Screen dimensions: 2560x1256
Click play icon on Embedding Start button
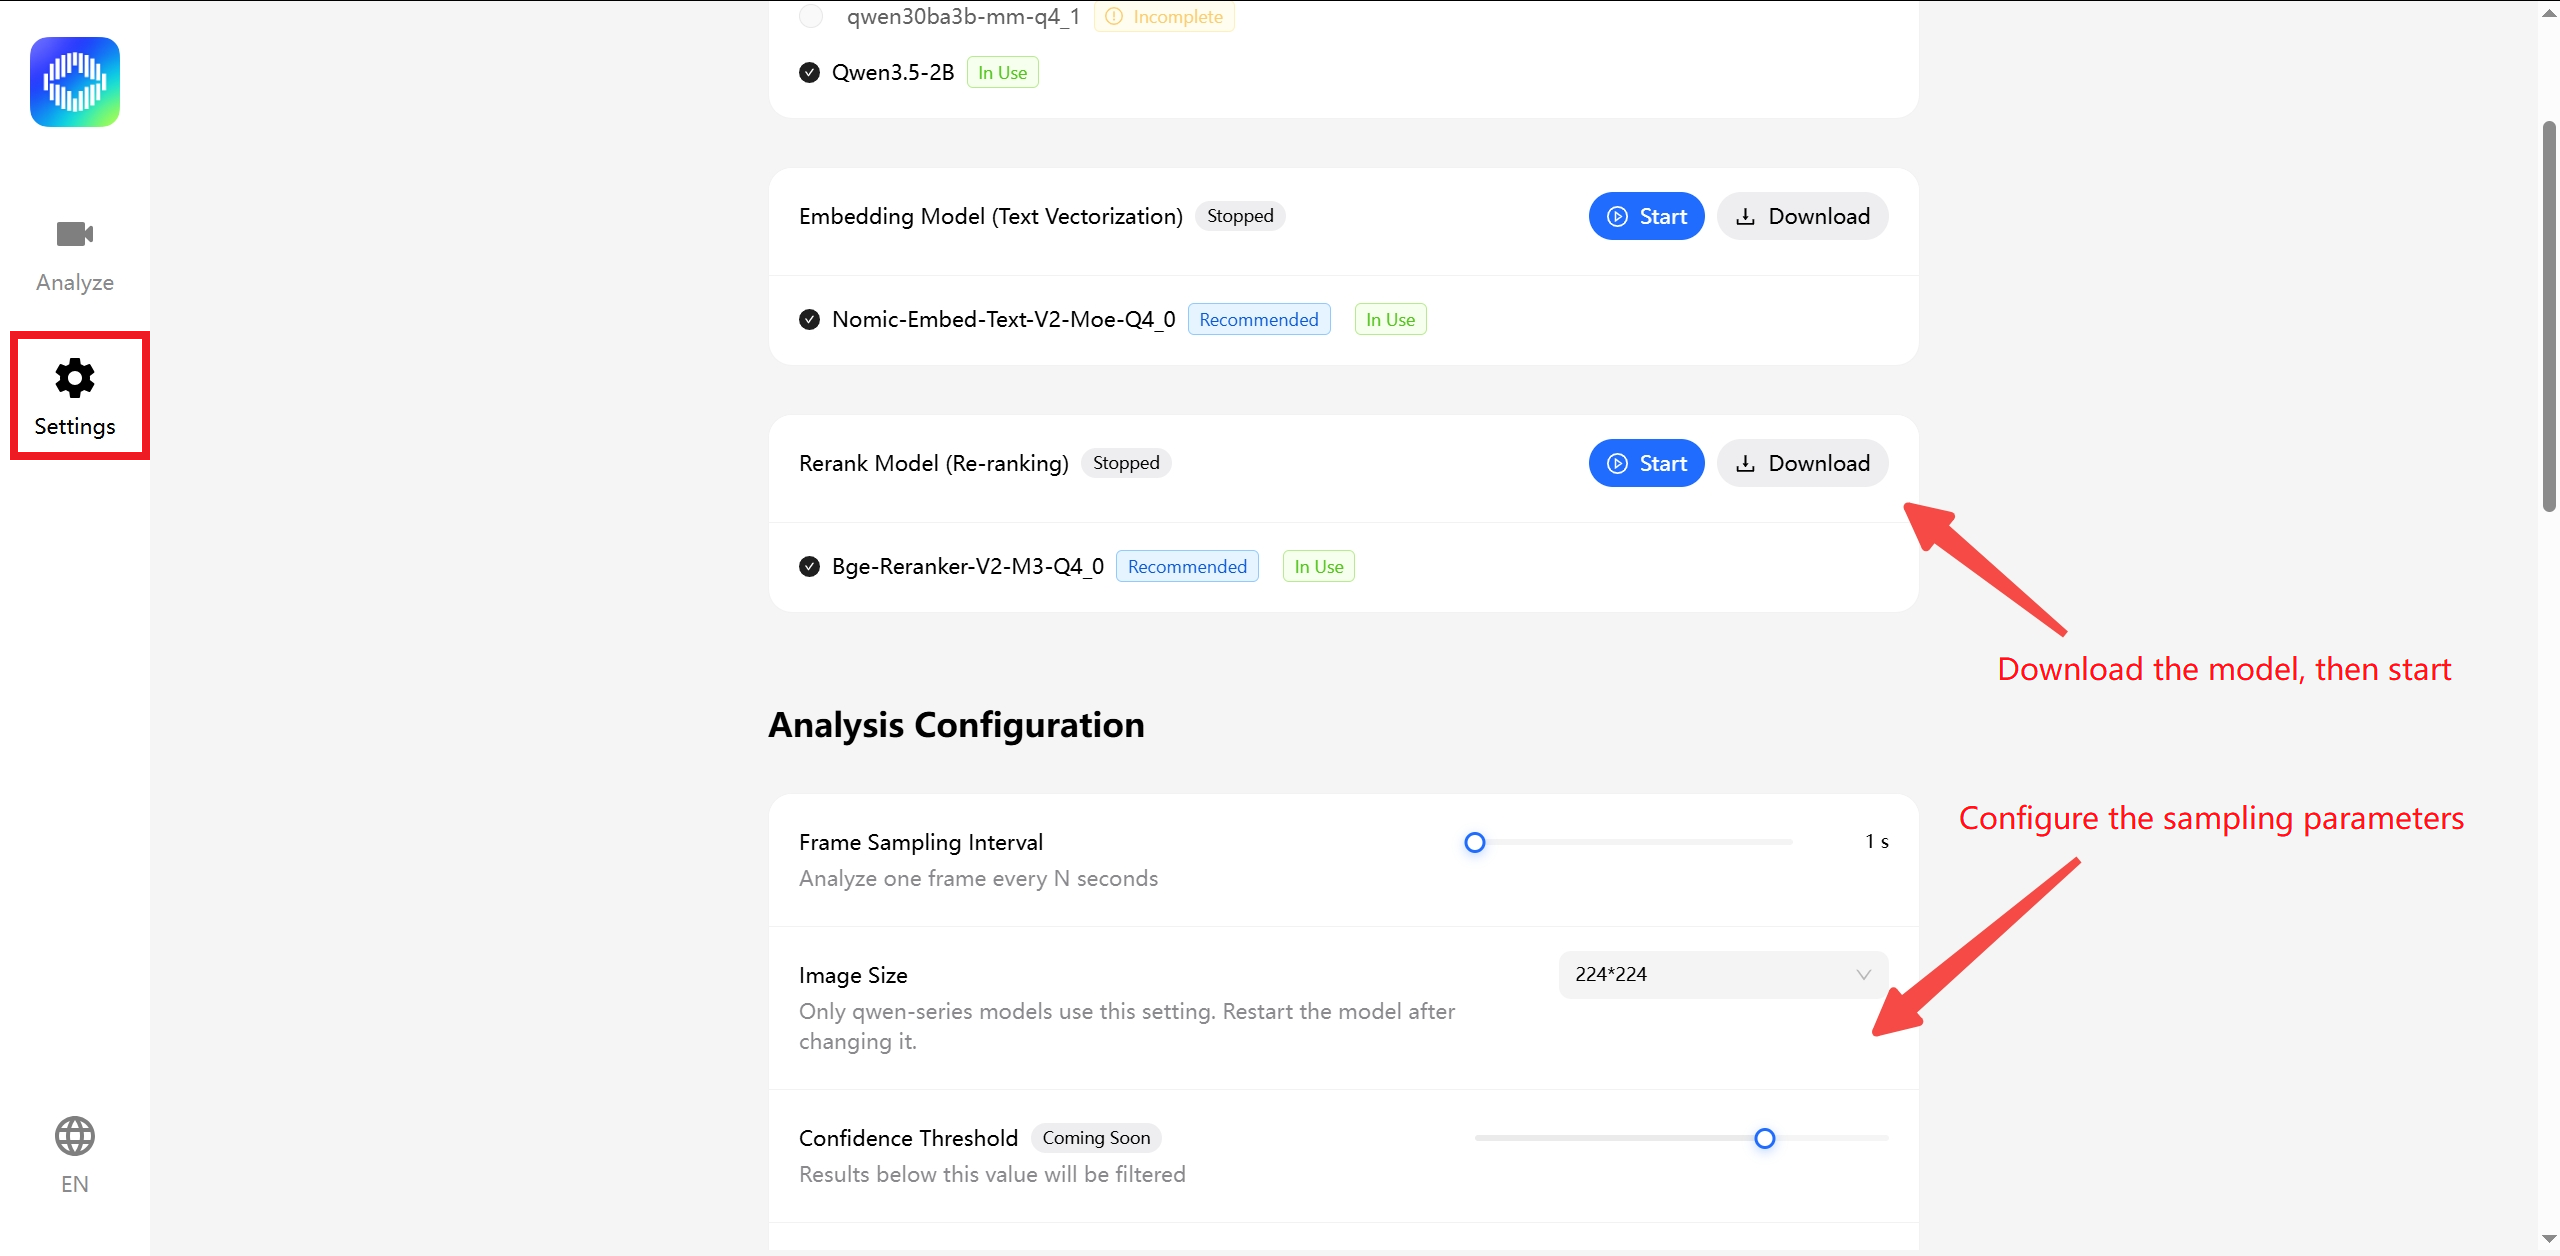coord(1617,216)
